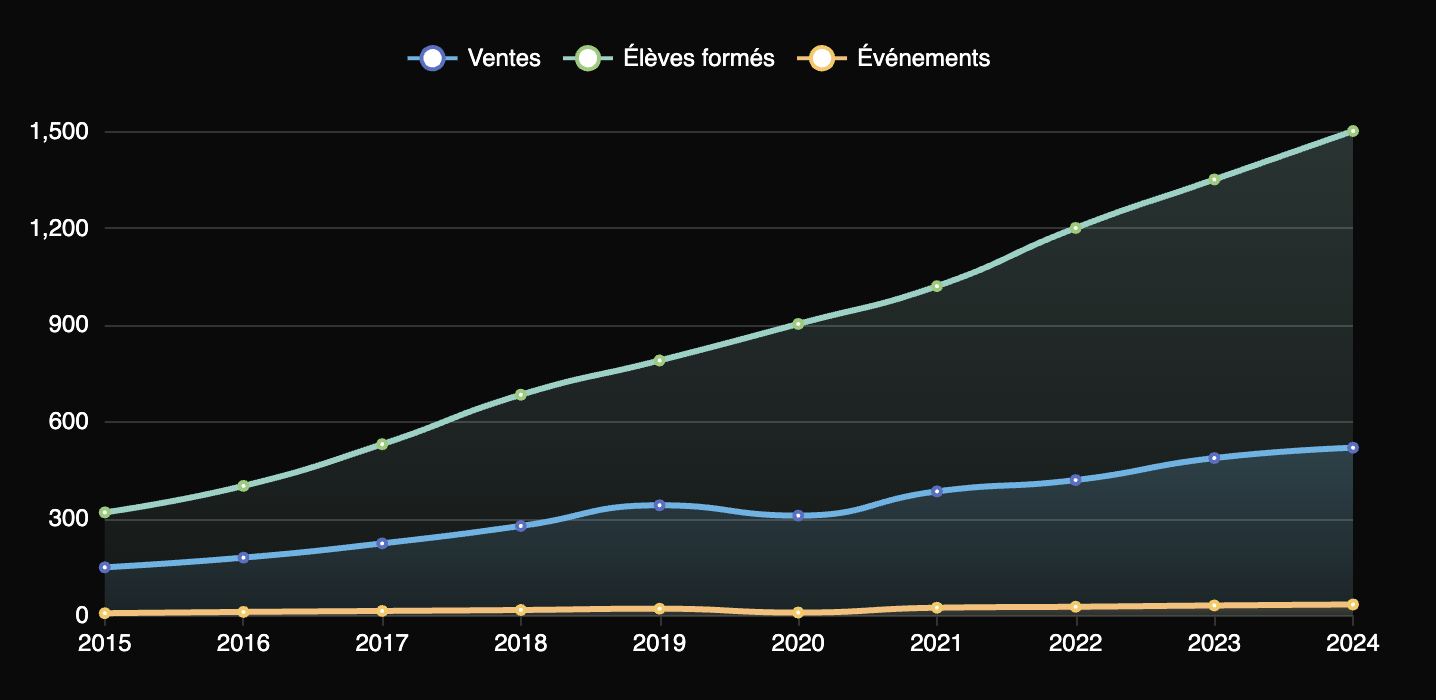
Task: Click the Ventes 2024 data point
Action: click(1352, 448)
